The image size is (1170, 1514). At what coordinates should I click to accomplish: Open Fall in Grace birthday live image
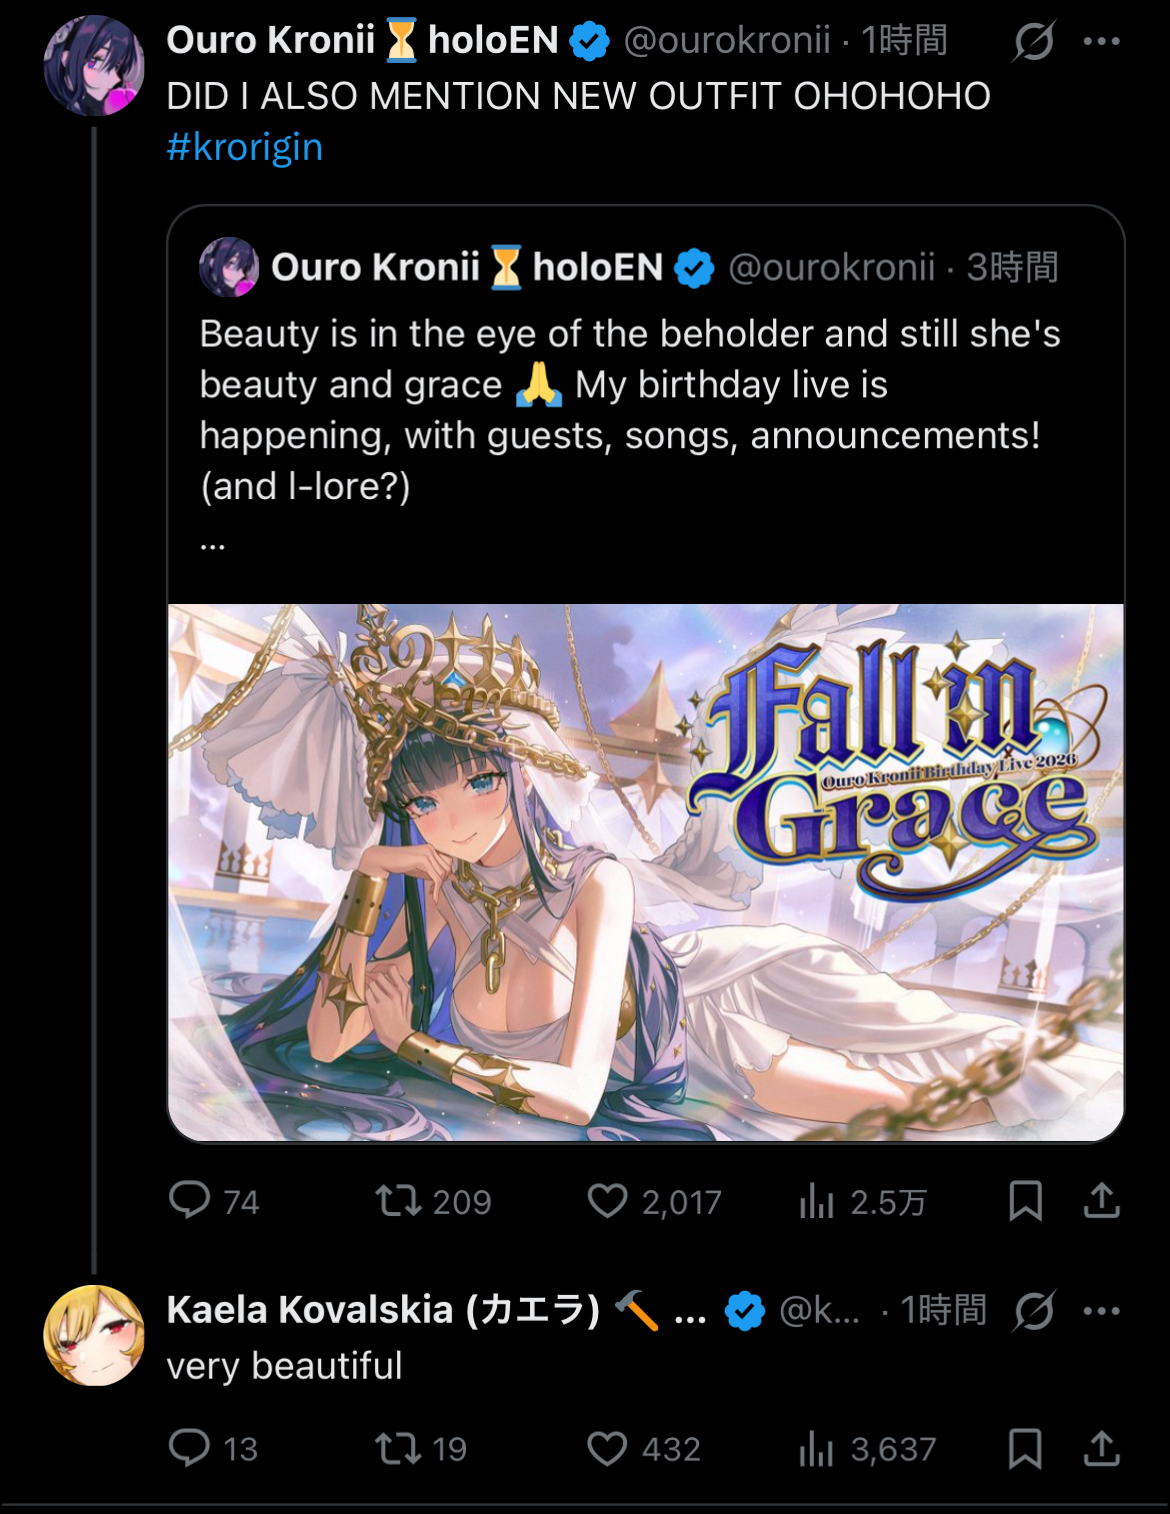coord(646,872)
